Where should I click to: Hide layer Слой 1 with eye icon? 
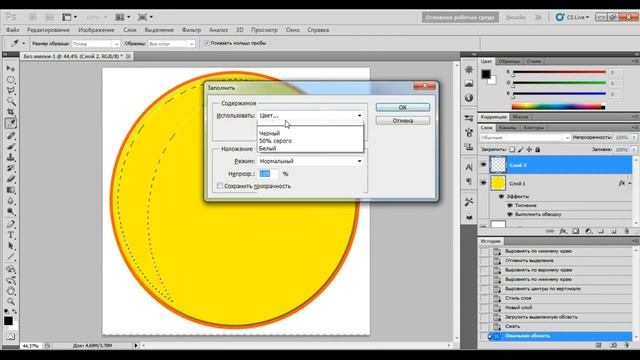[x=484, y=183]
